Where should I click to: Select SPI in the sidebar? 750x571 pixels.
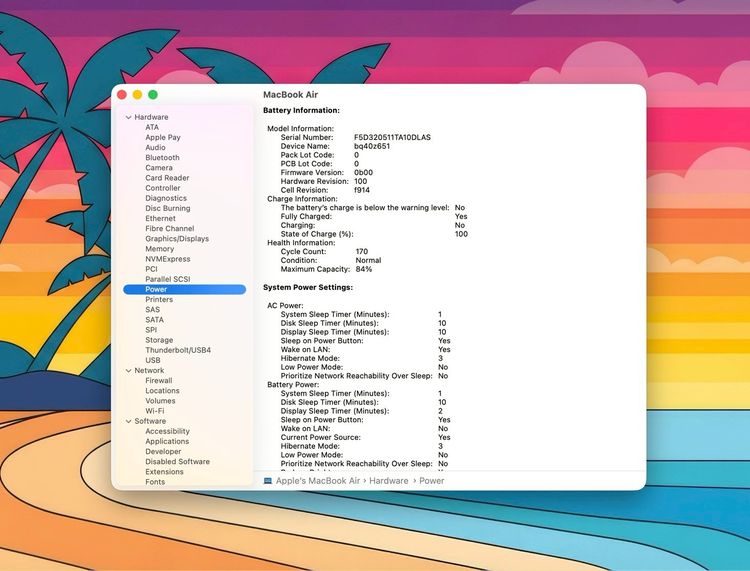click(x=151, y=329)
